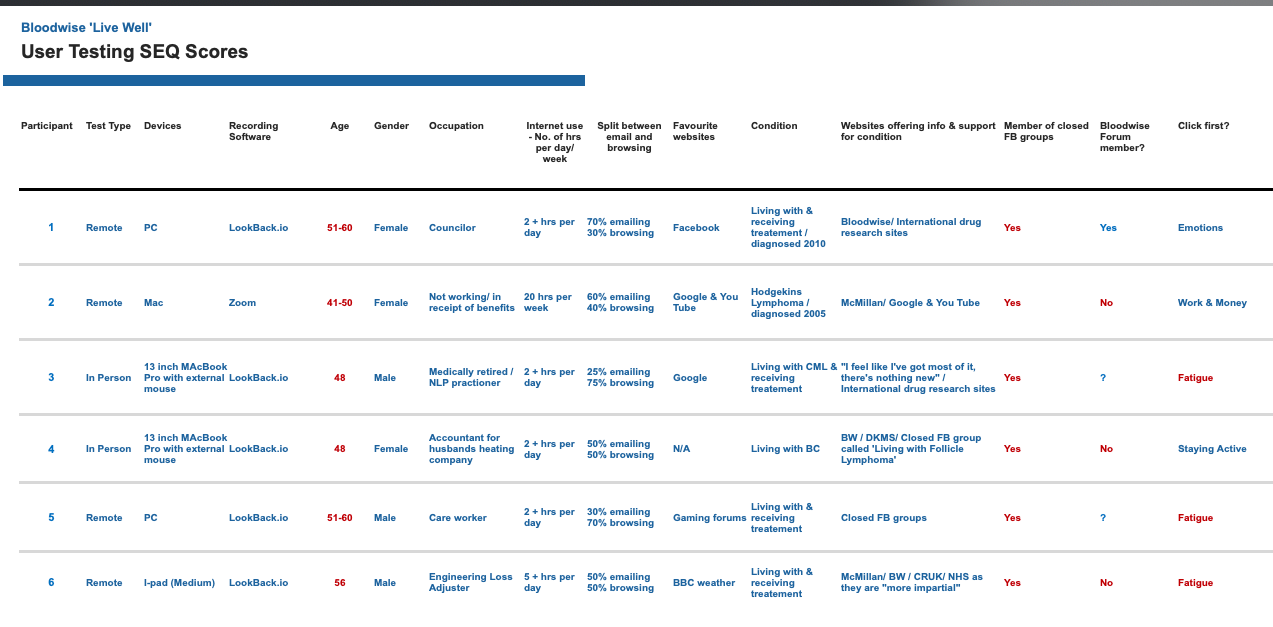Click "Websites offering info & support" header
1273x627 pixels.
pyautogui.click(x=918, y=131)
